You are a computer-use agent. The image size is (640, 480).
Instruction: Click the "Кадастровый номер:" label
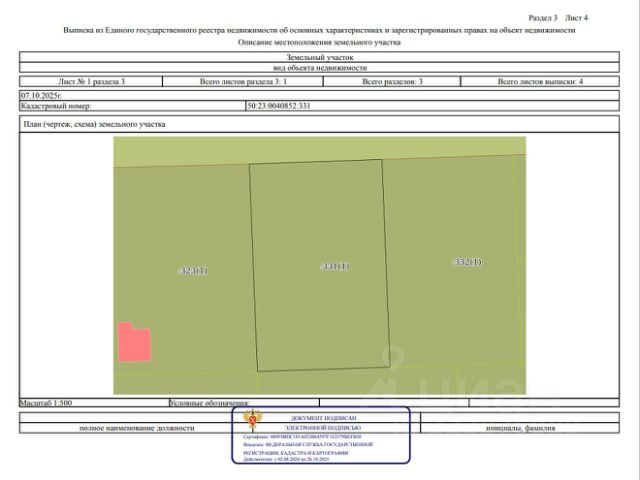[x=56, y=106]
